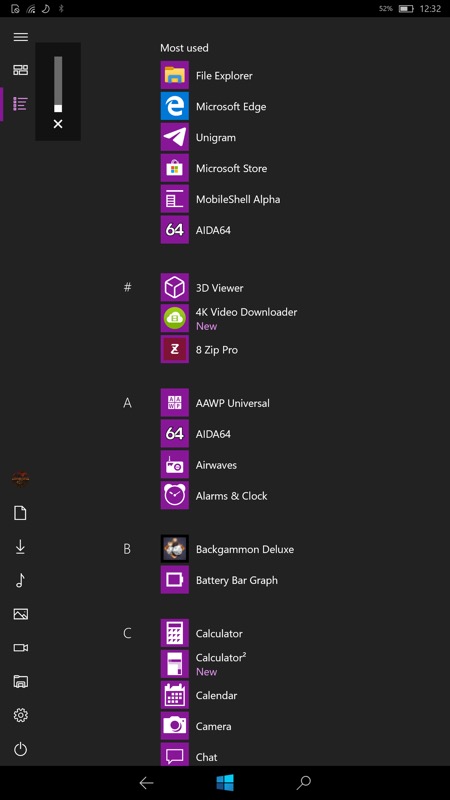Screen dimensions: 450x800
Task: Open the # section letter header
Action: [x=128, y=287]
